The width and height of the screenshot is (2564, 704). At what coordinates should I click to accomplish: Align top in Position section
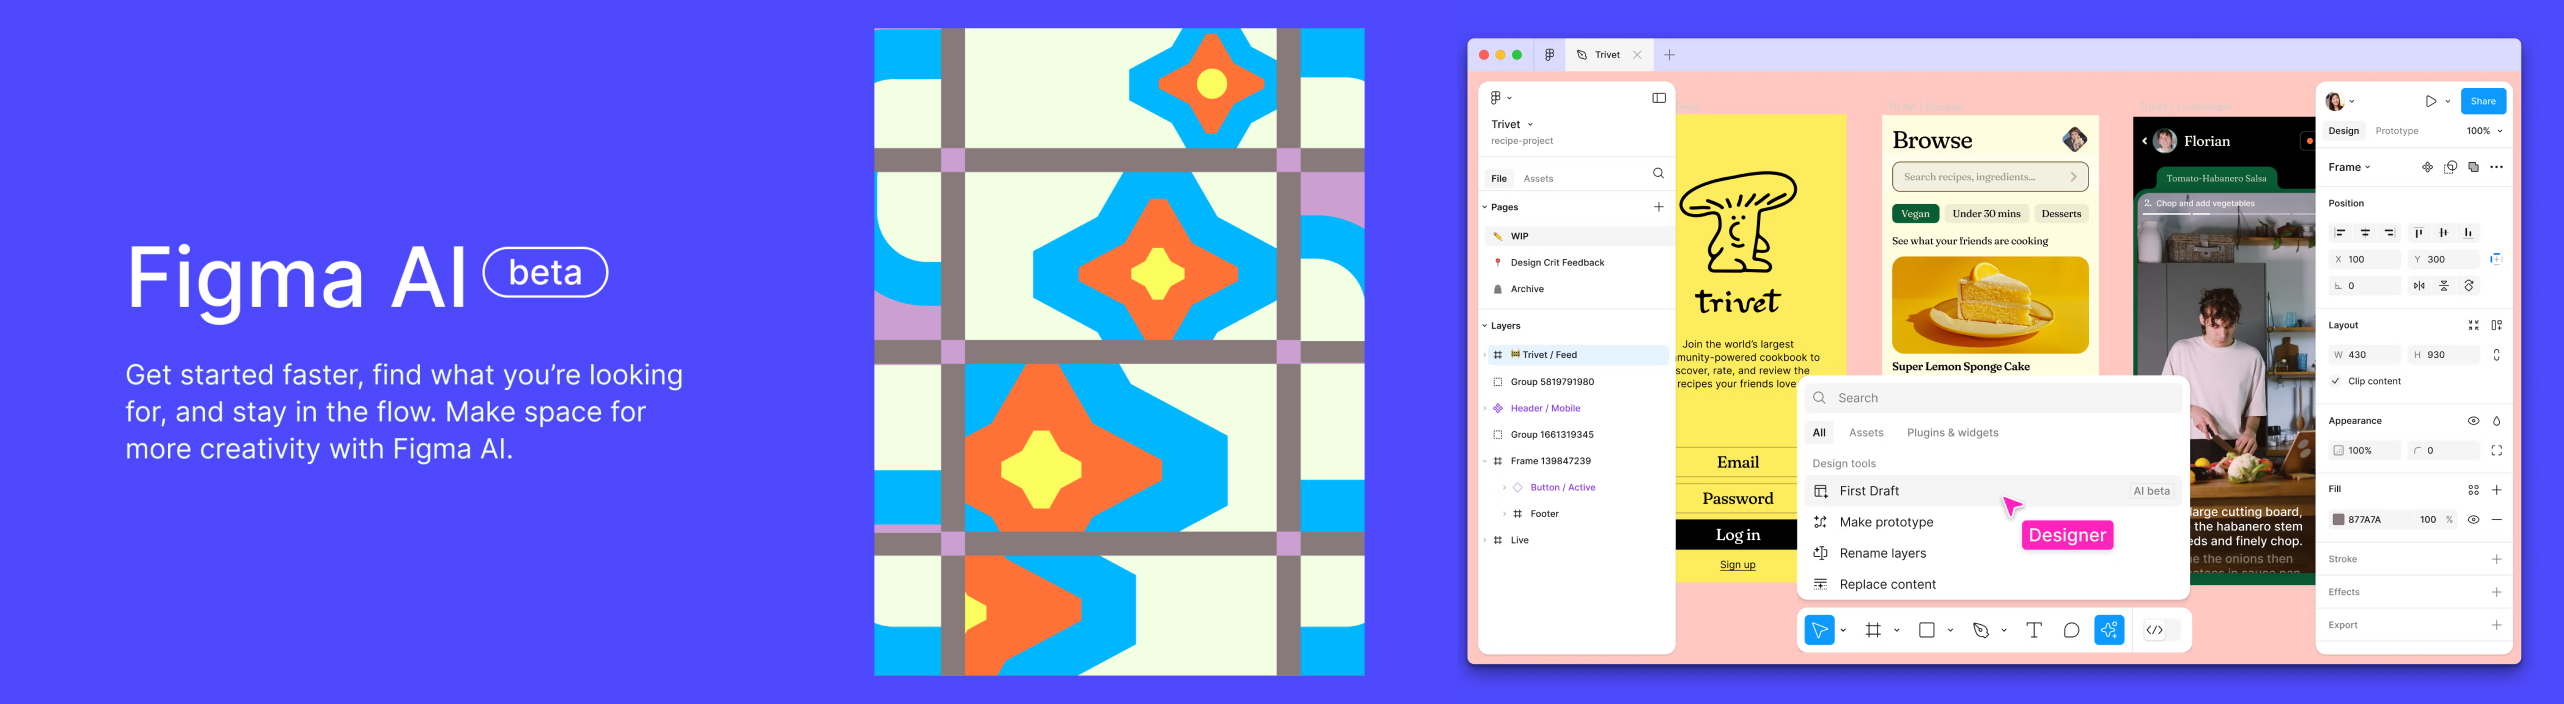point(2419,233)
